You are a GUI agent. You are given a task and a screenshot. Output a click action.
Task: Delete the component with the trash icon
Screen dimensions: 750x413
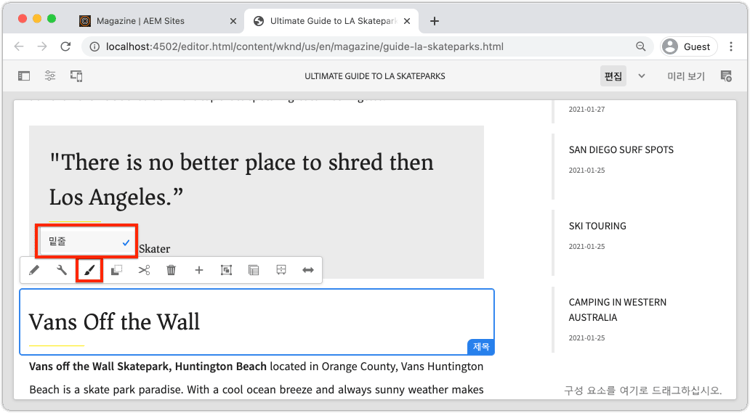tap(171, 270)
